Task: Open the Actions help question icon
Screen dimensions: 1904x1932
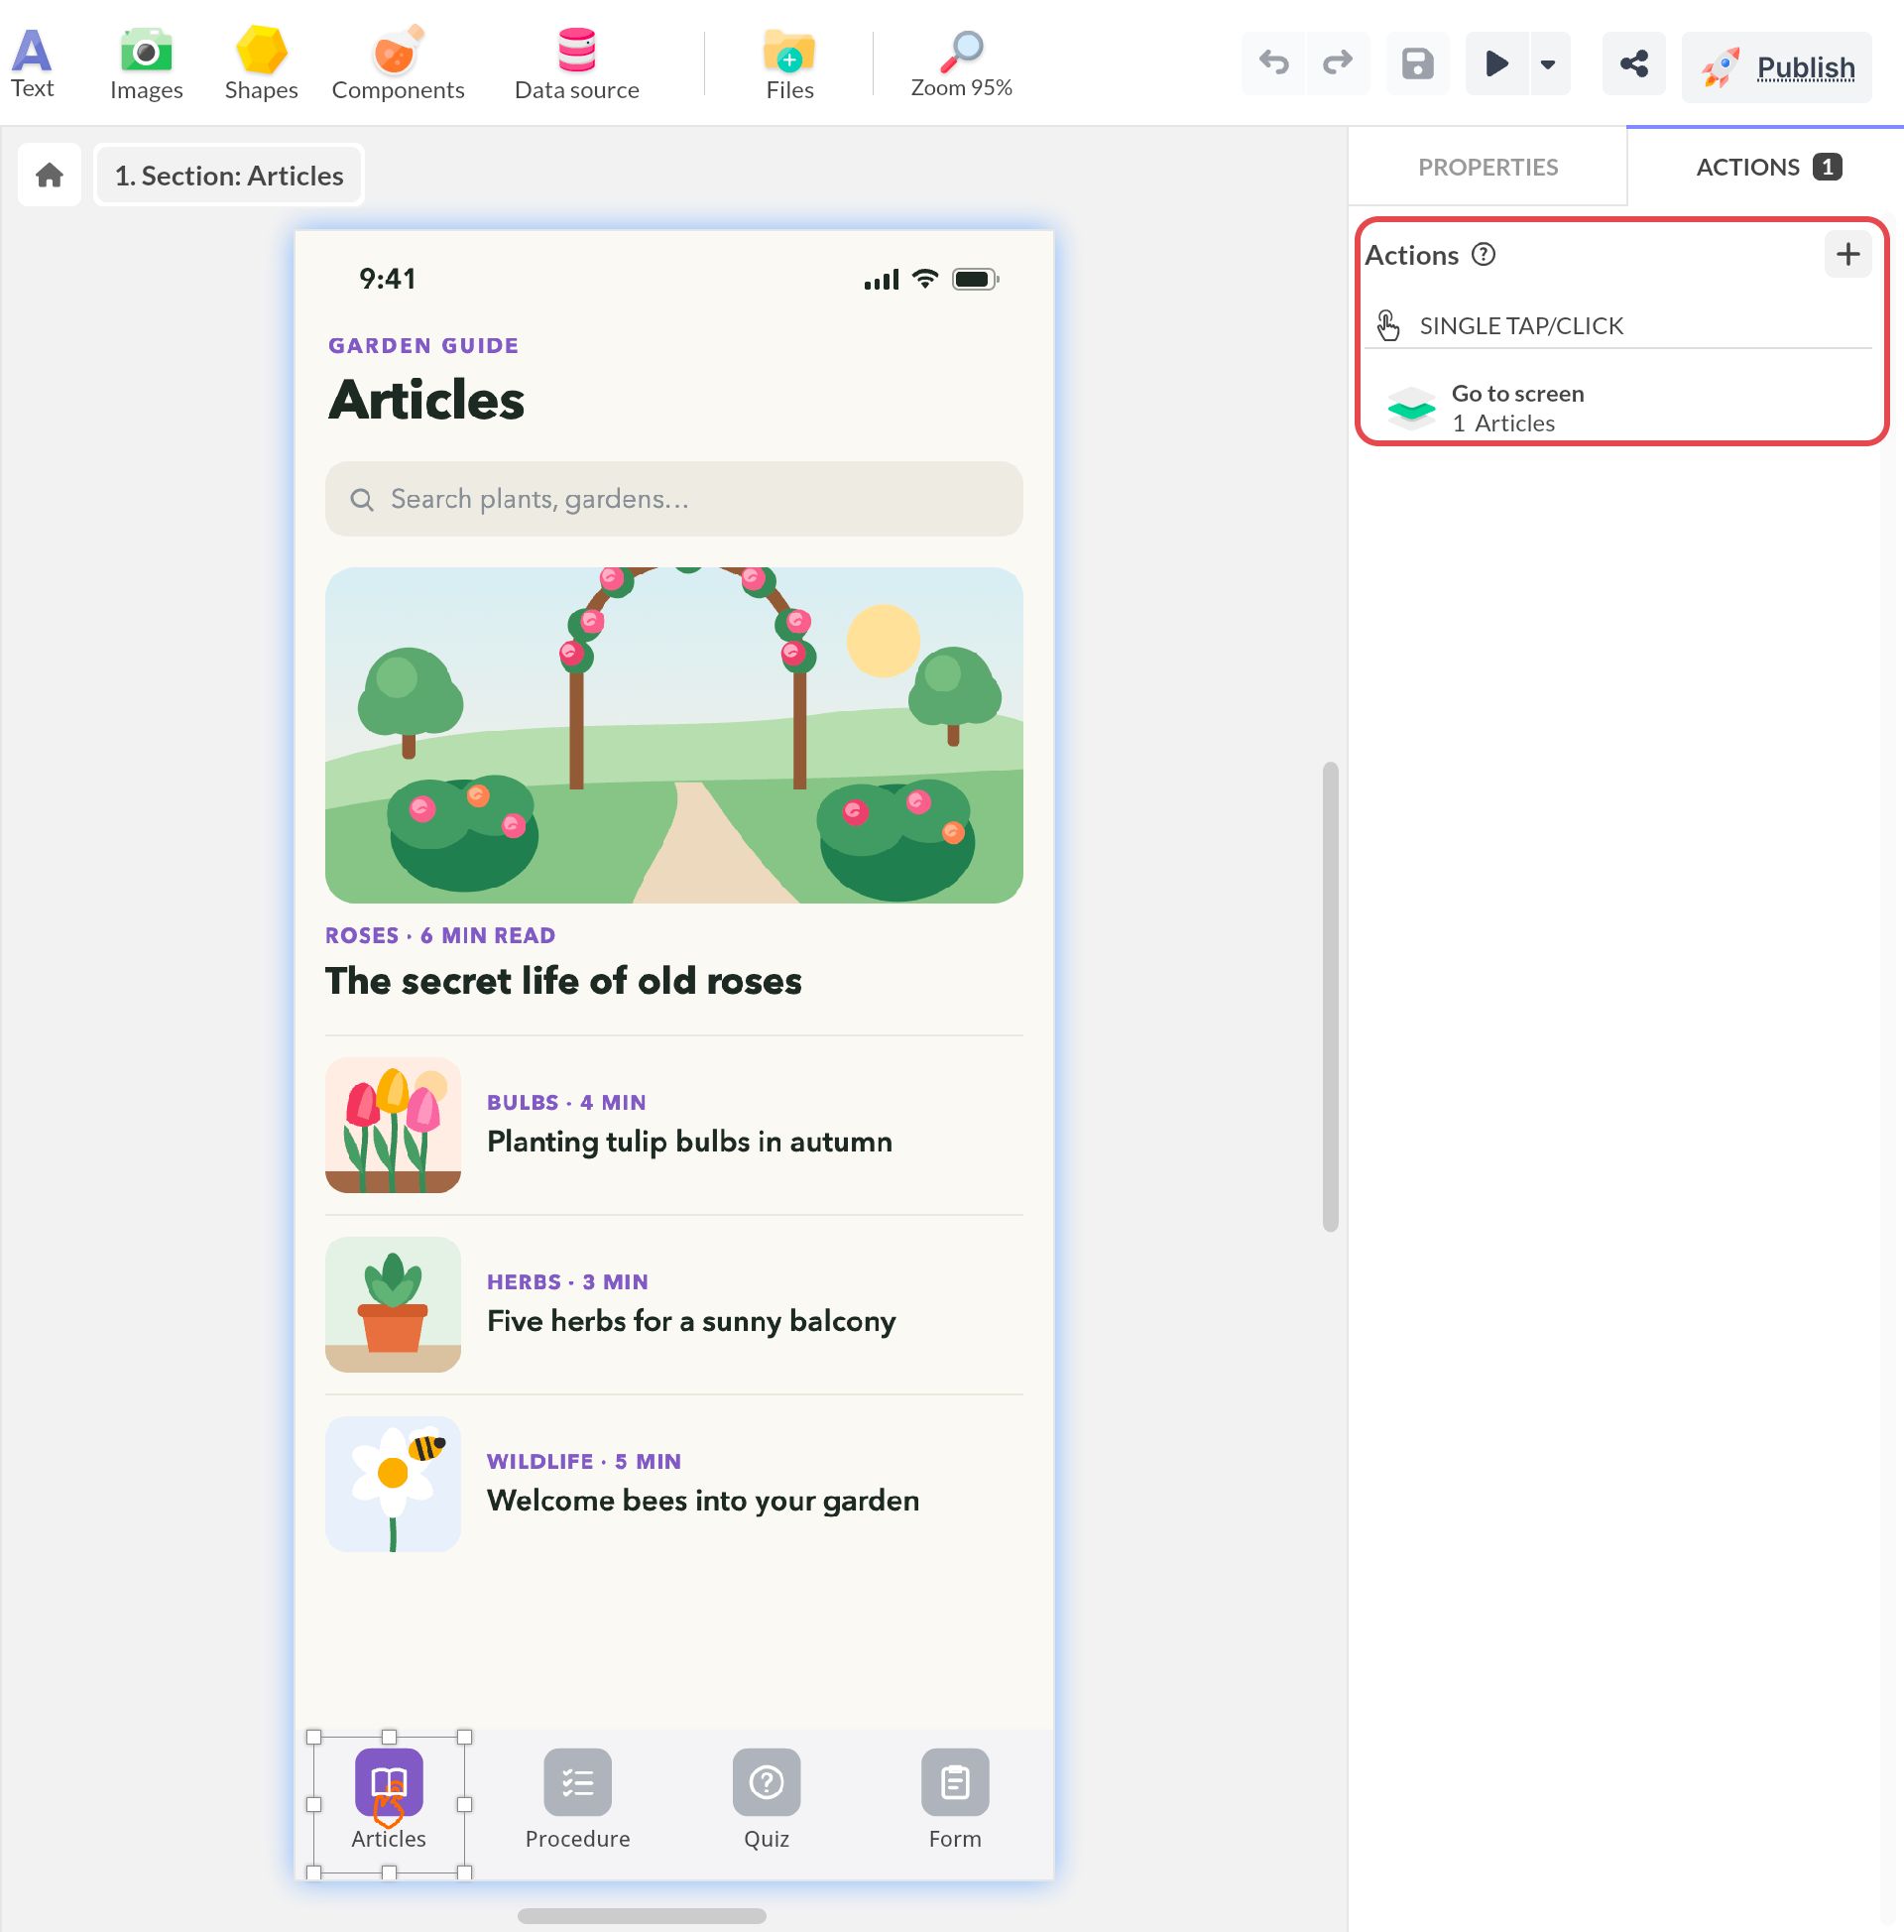Action: click(x=1483, y=254)
